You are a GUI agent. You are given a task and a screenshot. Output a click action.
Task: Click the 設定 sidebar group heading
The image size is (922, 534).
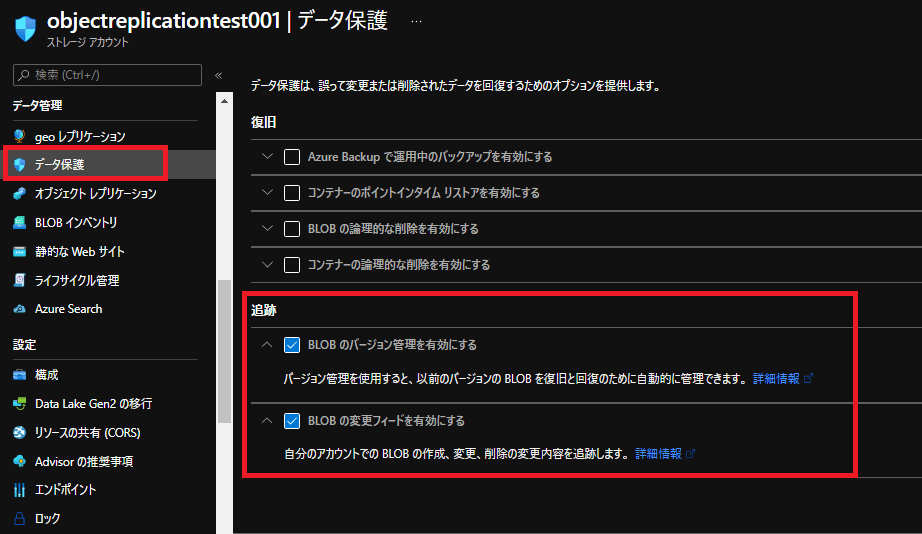24,345
